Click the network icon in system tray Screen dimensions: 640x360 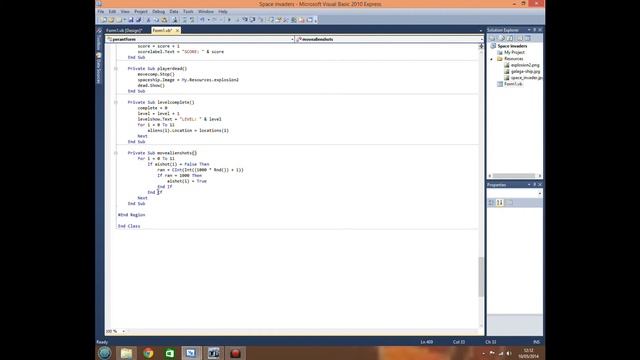pyautogui.click(x=501, y=353)
